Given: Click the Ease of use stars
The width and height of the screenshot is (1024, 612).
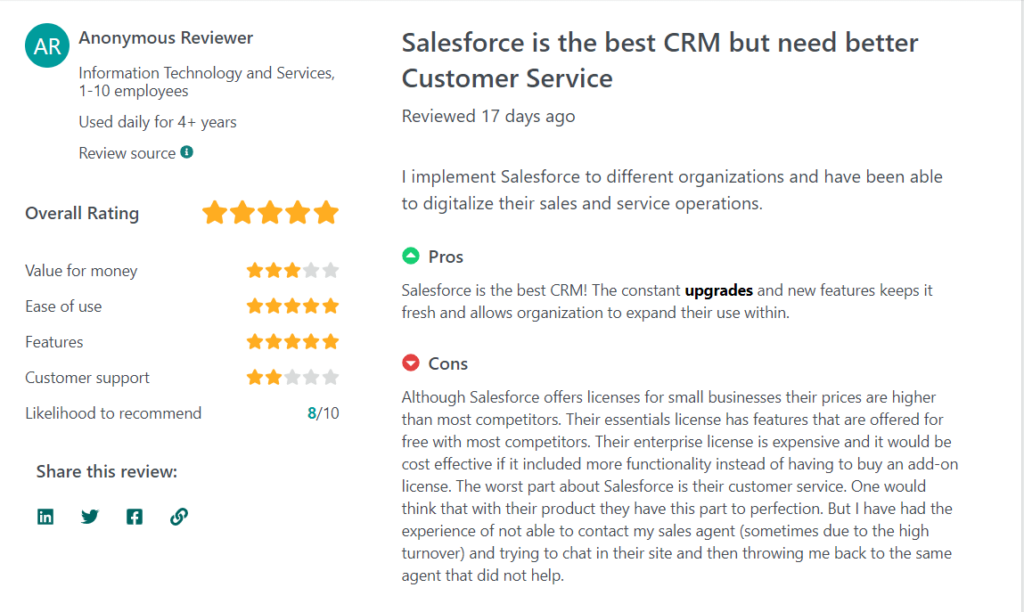Looking at the screenshot, I should [x=293, y=306].
